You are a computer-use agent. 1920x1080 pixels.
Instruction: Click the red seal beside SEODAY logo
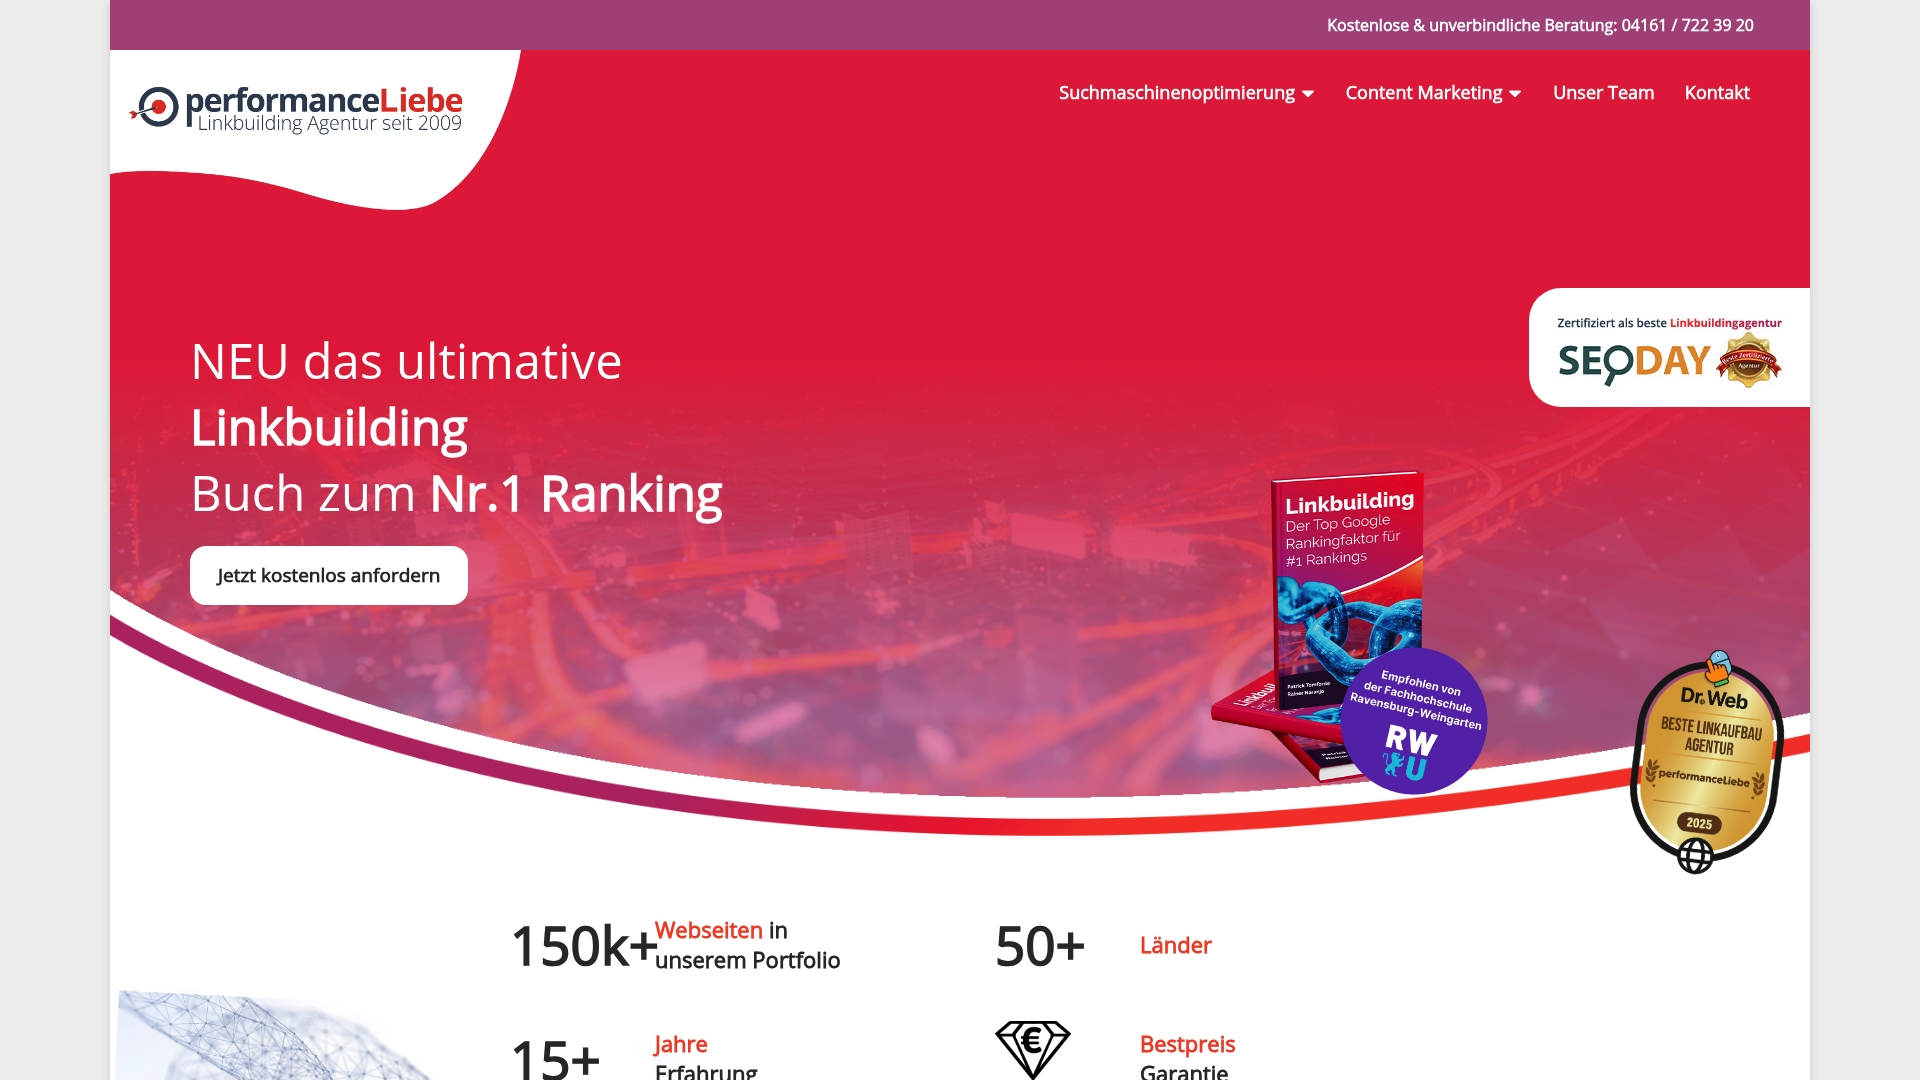click(1748, 362)
